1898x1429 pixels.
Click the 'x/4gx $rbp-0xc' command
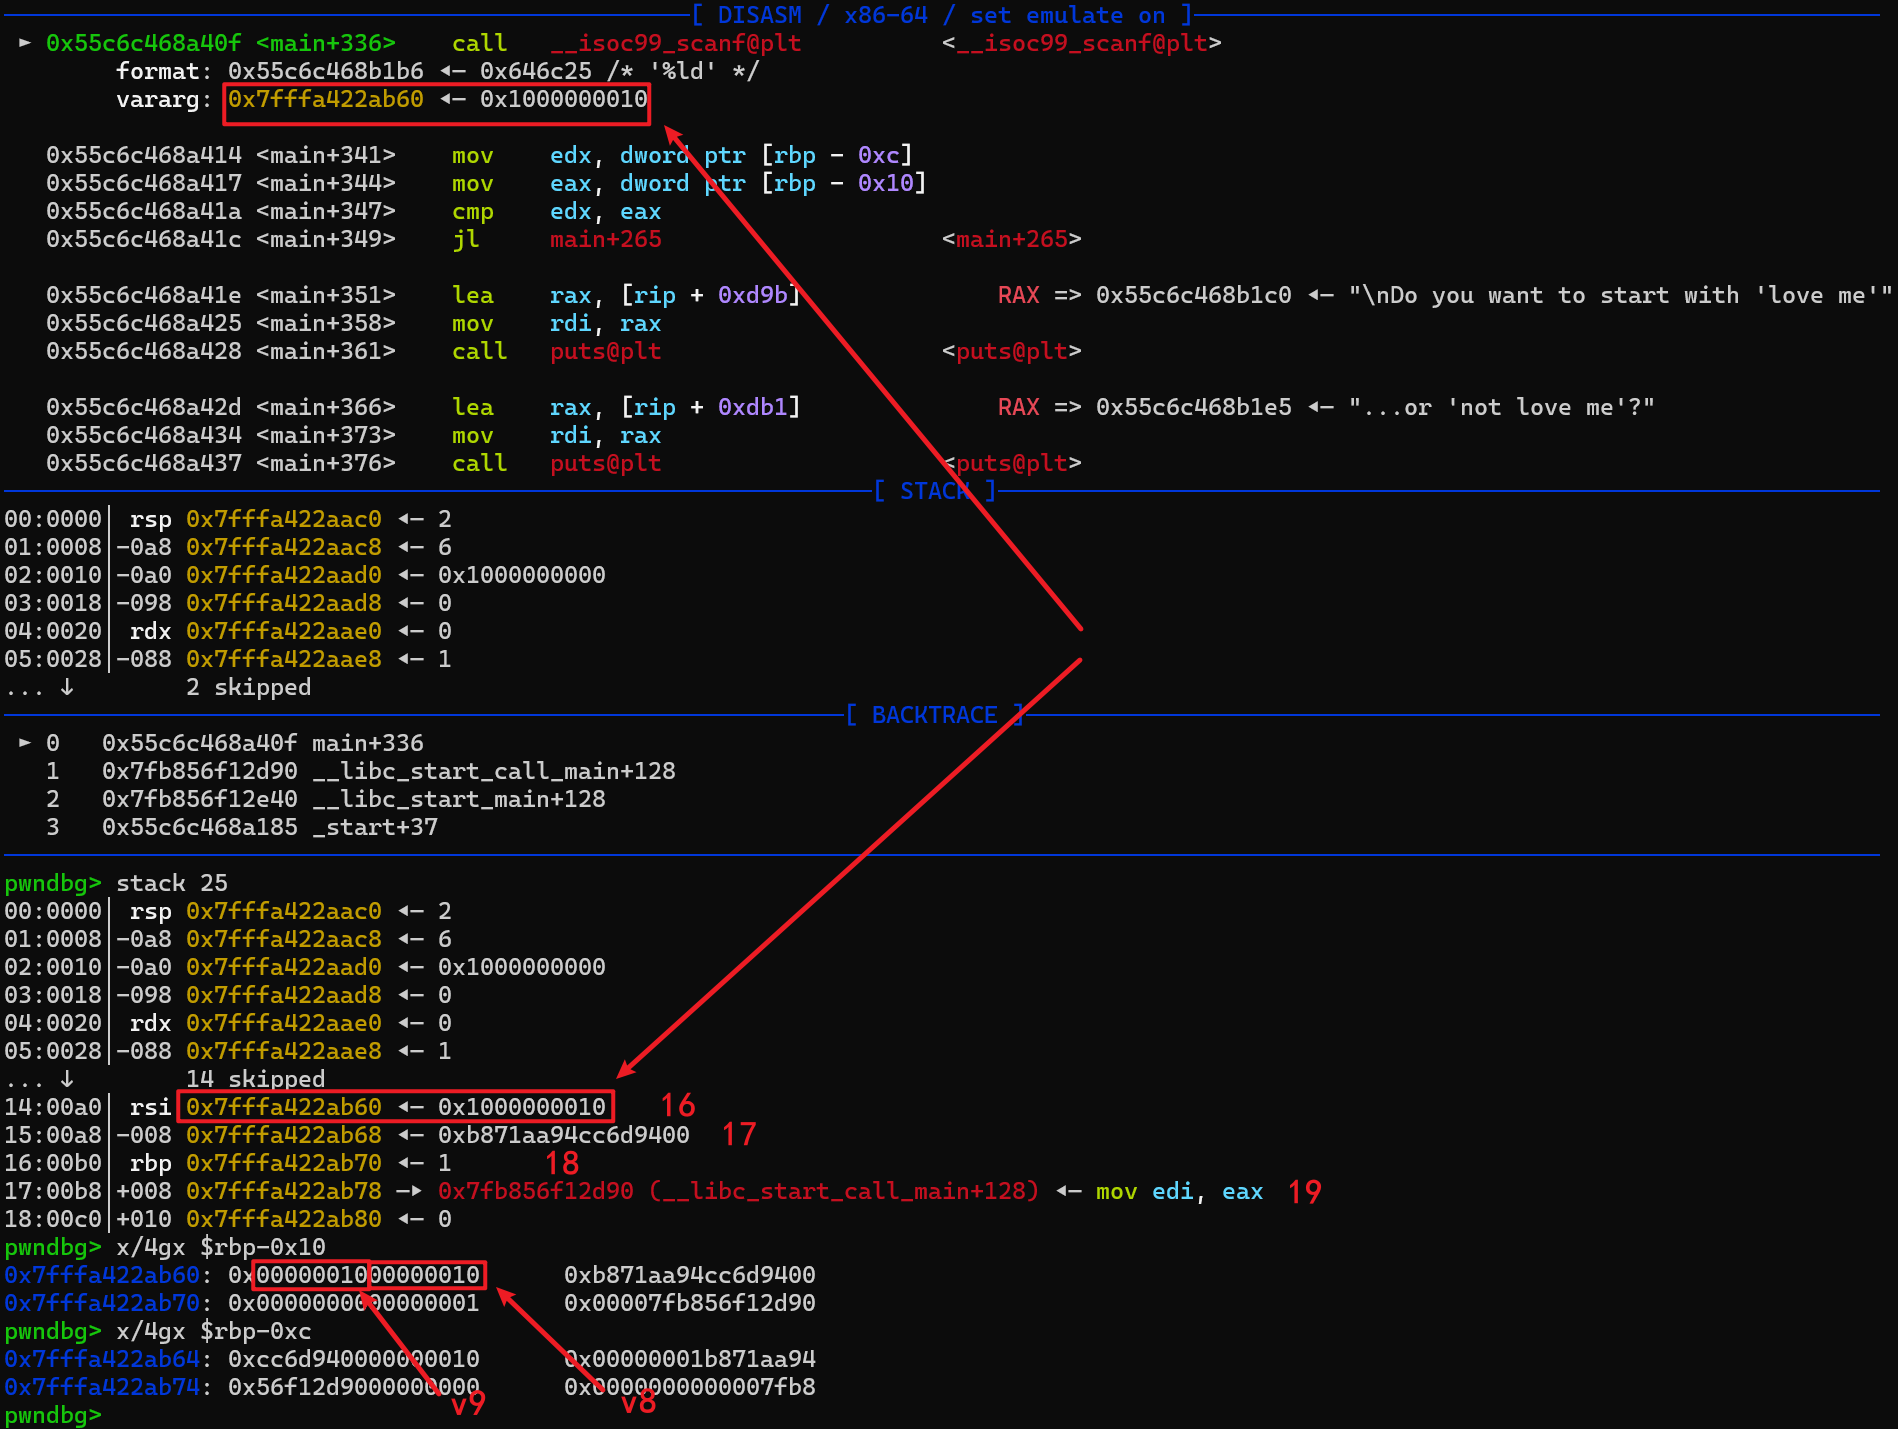[x=213, y=1331]
